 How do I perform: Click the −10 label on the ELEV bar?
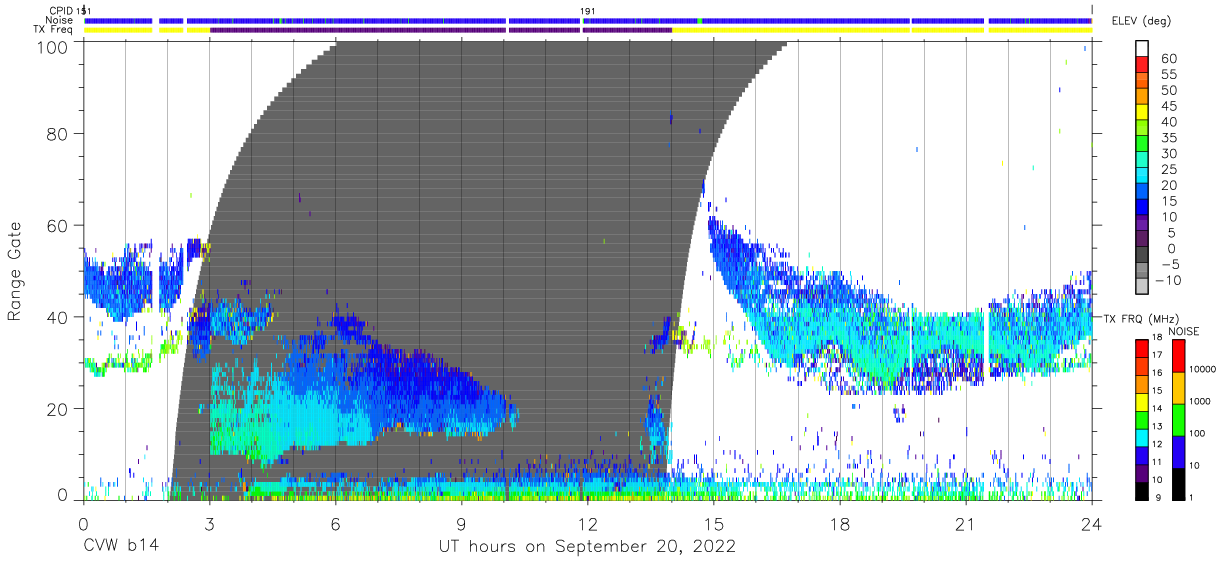[x=1167, y=280]
